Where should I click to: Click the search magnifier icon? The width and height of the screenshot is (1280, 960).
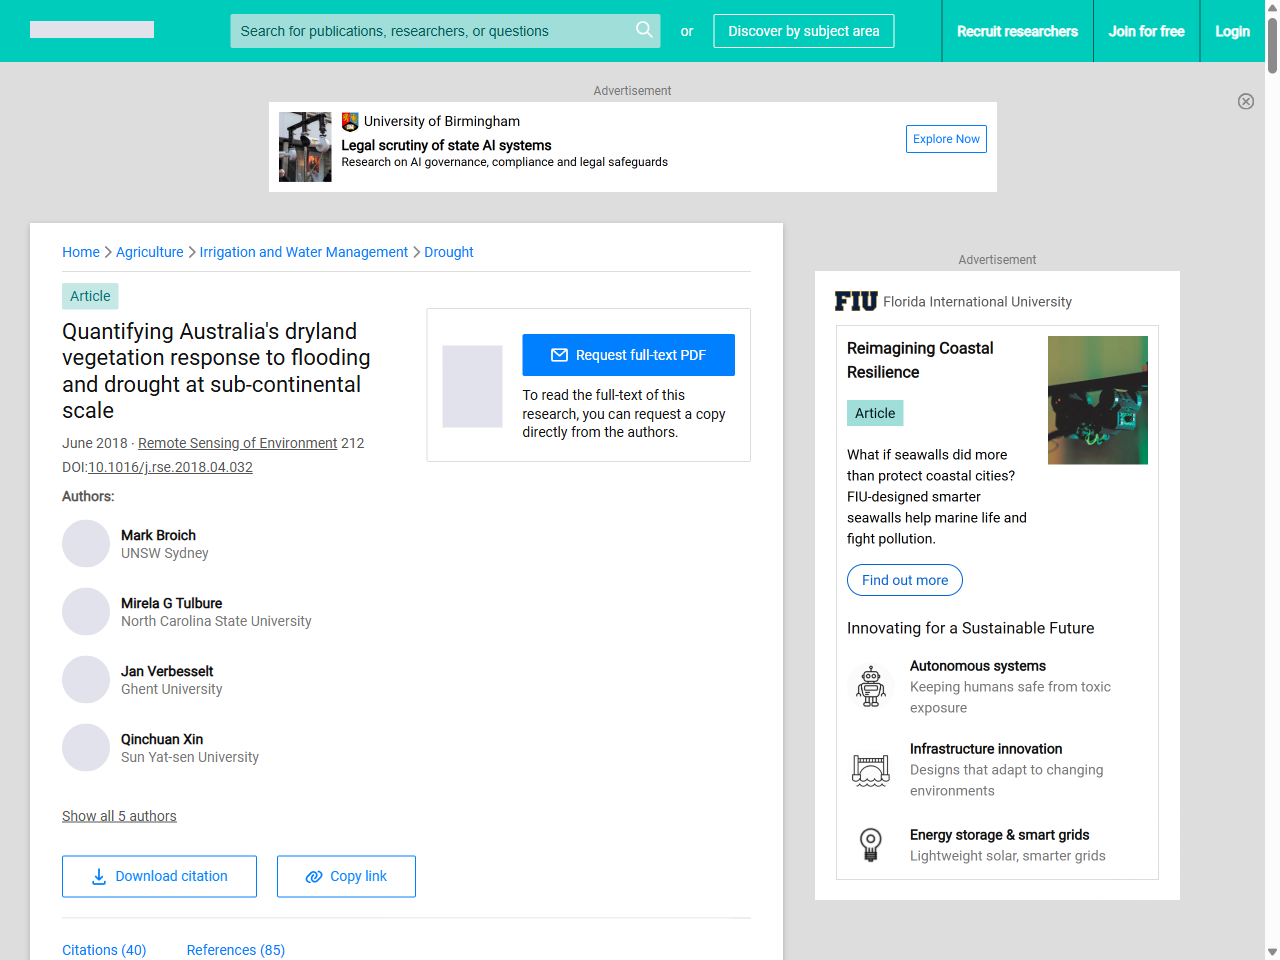(644, 30)
